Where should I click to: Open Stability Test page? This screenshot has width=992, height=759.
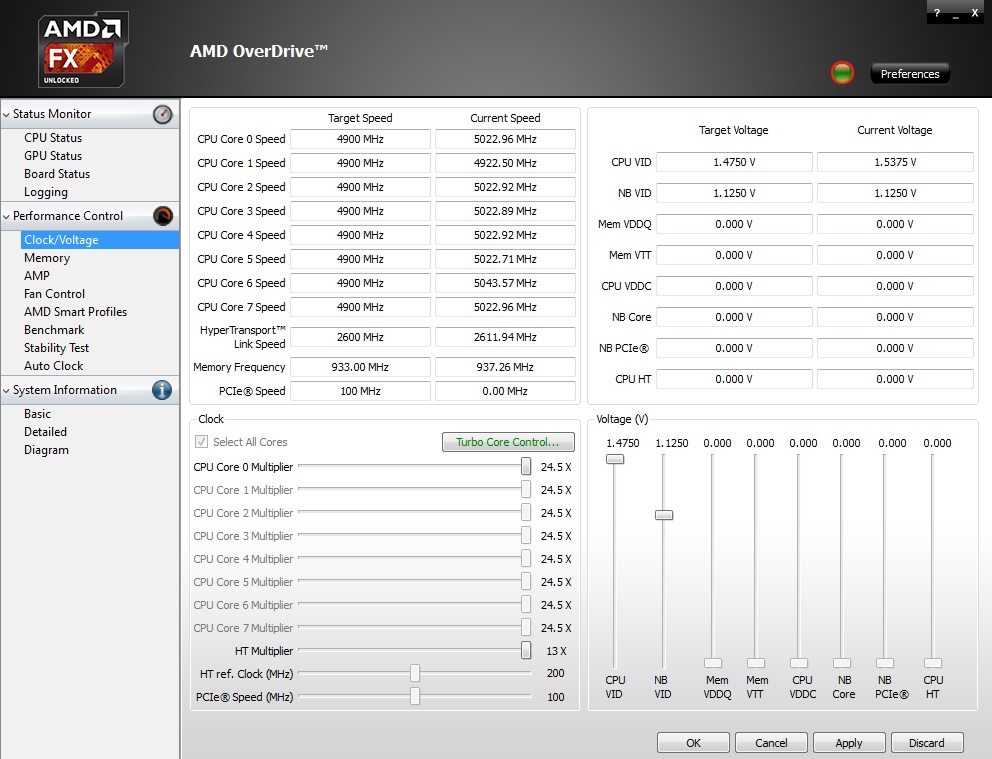point(56,348)
